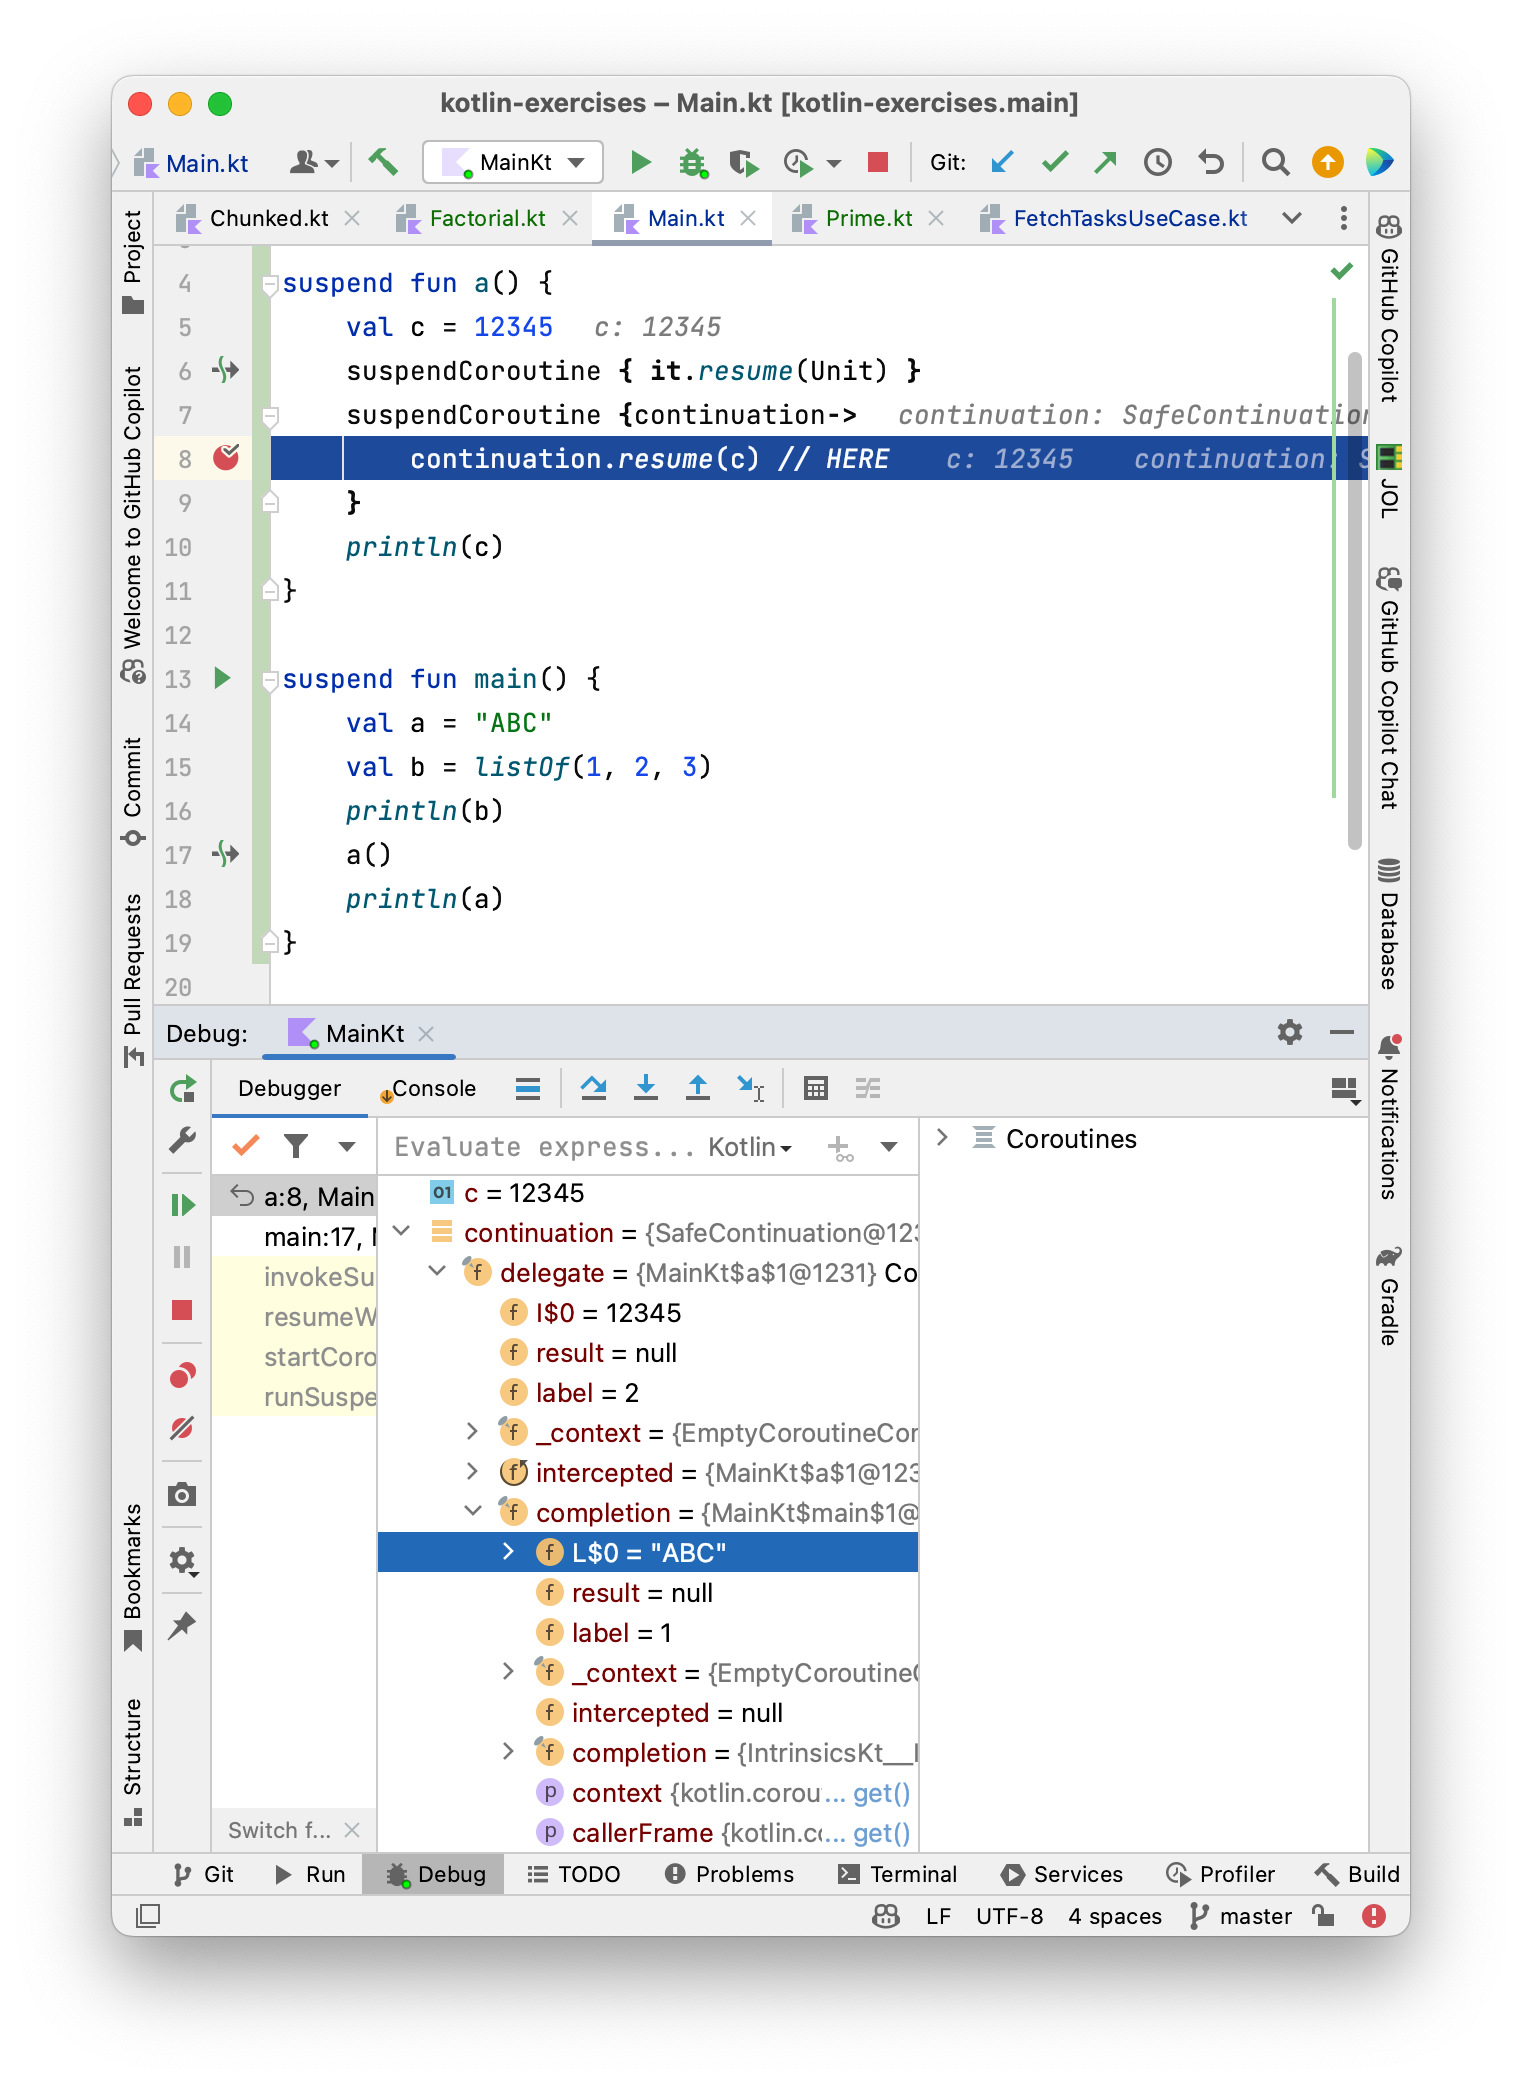Click the Step Into debugger icon
Screen dimensions: 1522x2084
point(646,1087)
